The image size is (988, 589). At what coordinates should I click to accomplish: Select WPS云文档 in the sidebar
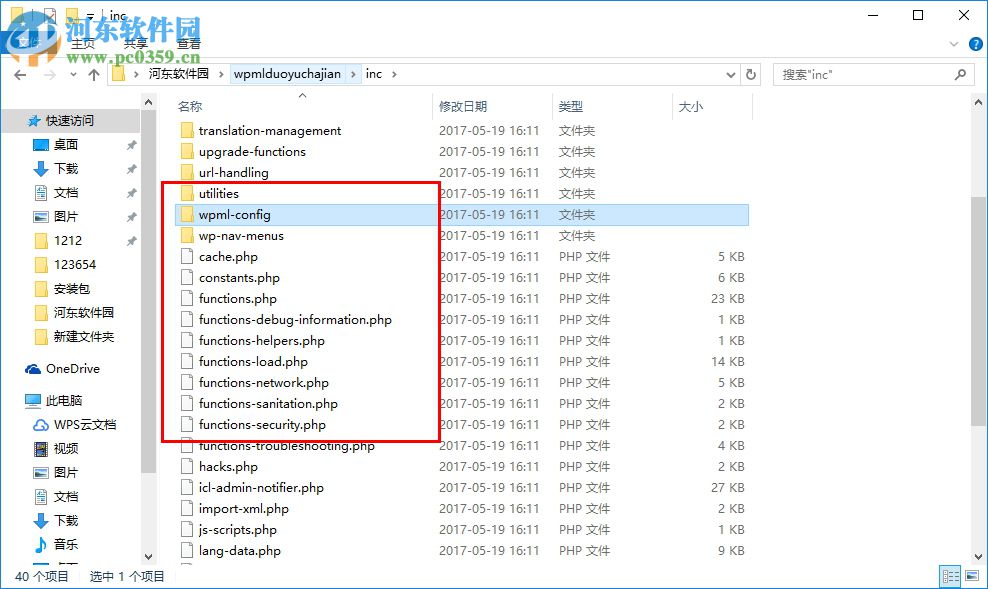(x=83, y=424)
